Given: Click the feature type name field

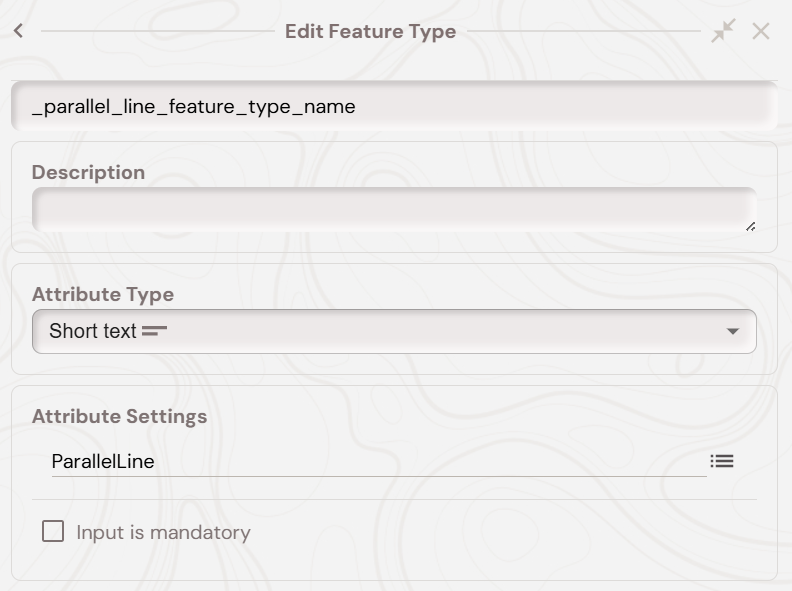Looking at the screenshot, I should (x=394, y=106).
